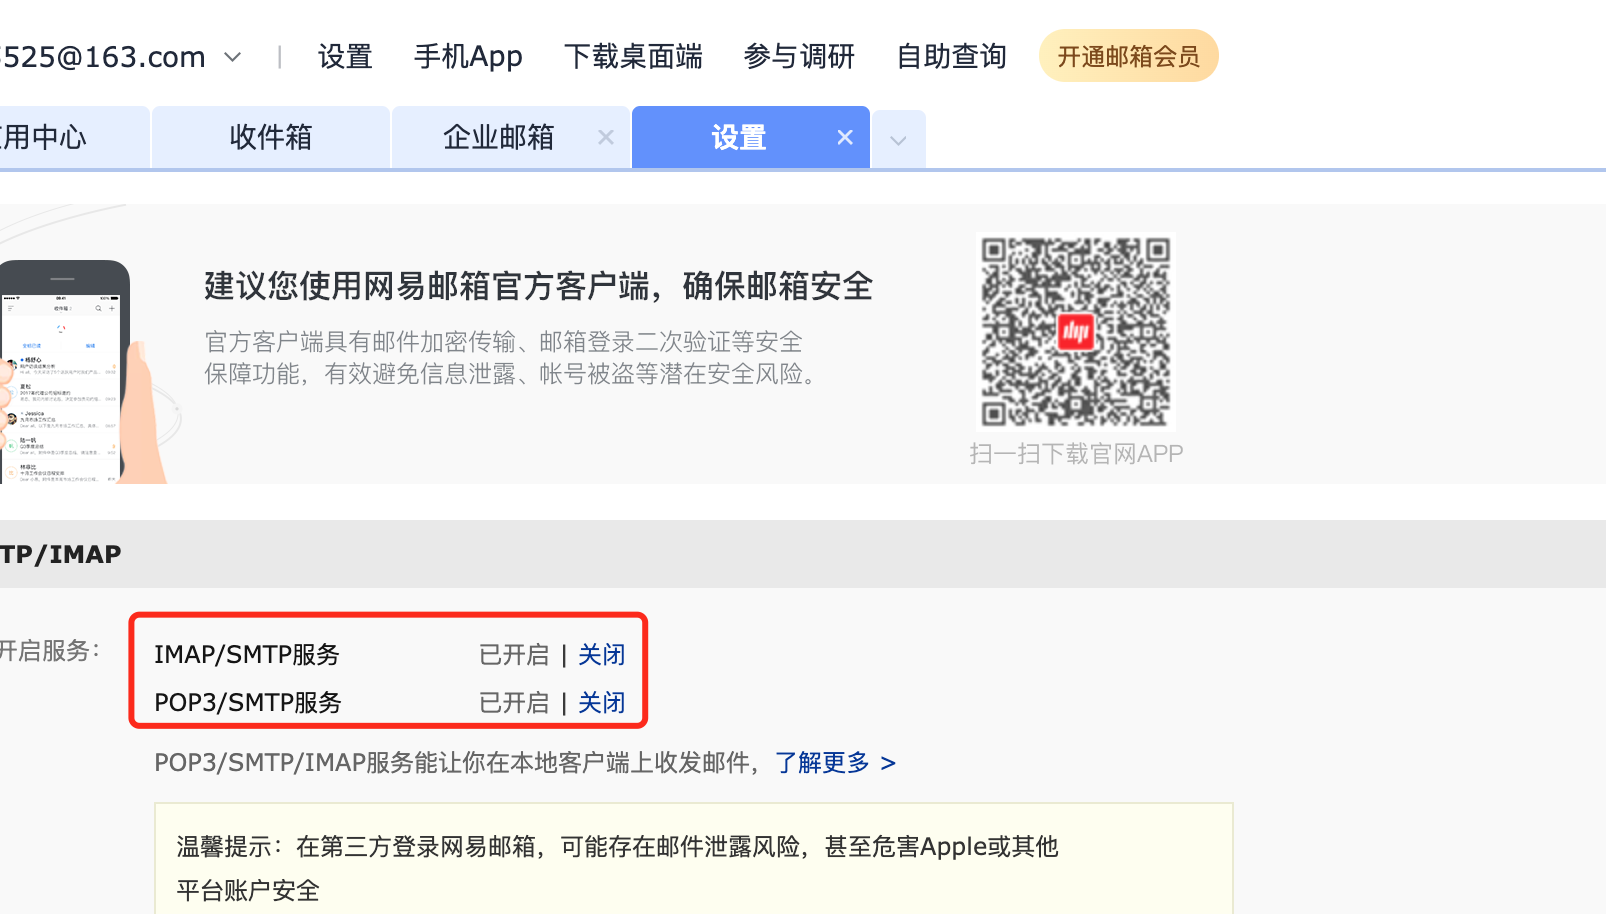Click 下载桌面端 in the top bar
This screenshot has width=1606, height=914.
(633, 57)
